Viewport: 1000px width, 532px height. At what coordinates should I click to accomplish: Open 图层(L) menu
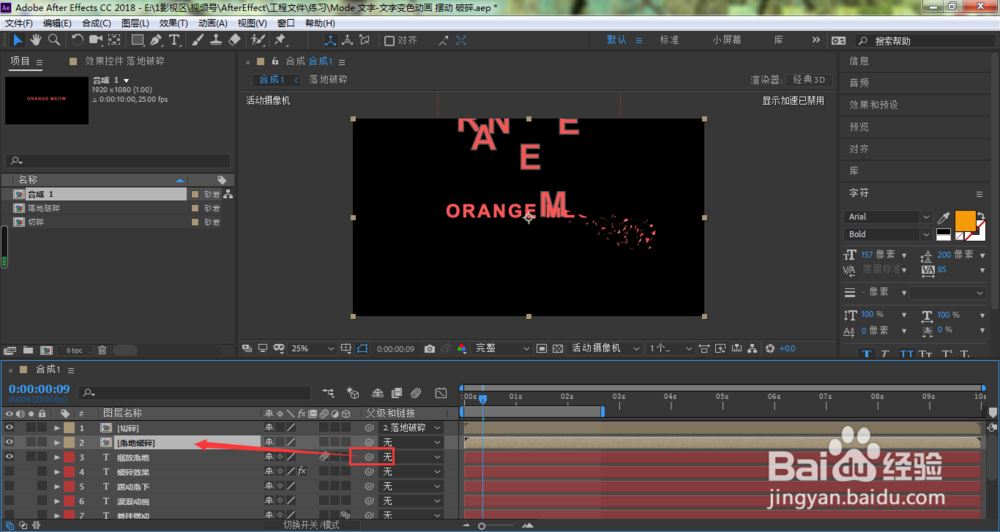(135, 23)
